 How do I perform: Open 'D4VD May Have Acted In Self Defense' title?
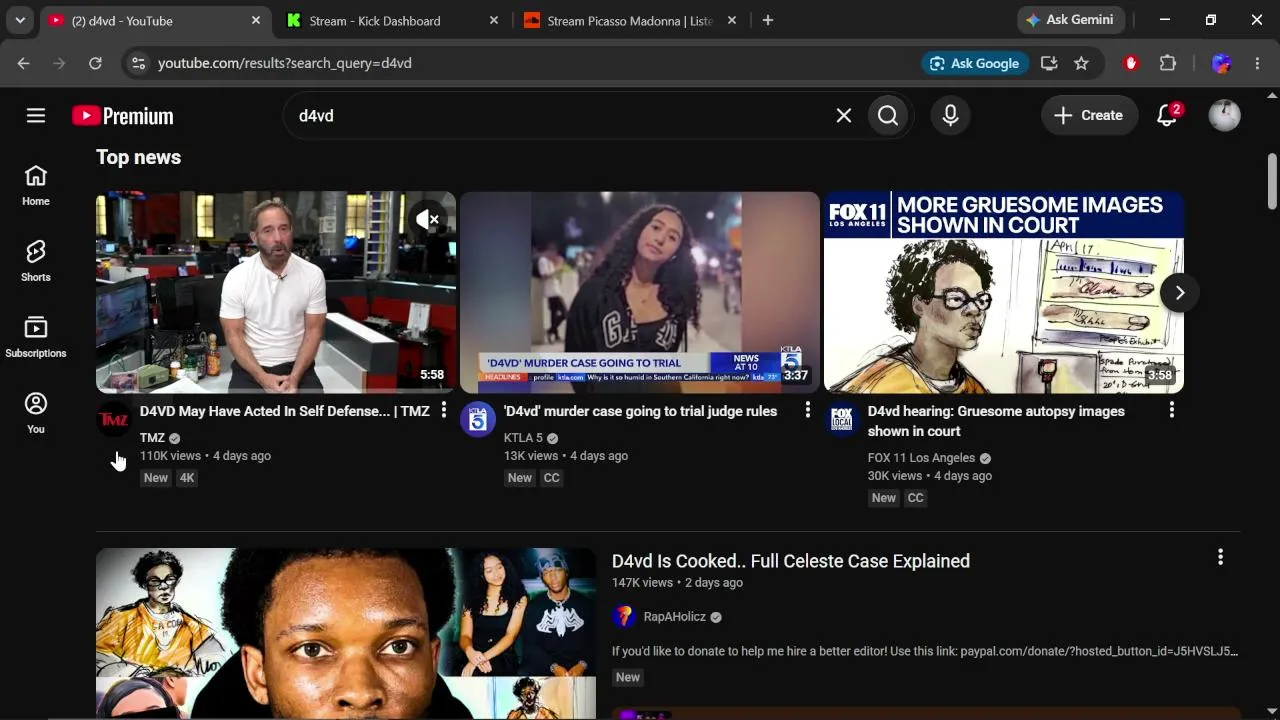coord(285,411)
